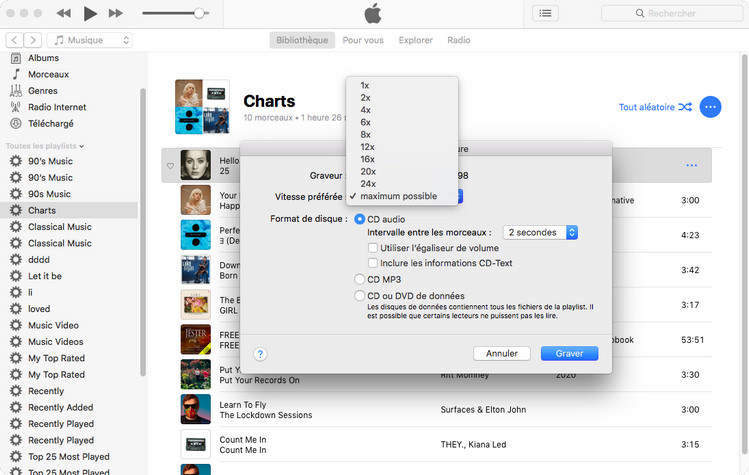Adjust the volume slider
The image size is (749, 475).
coord(200,13)
